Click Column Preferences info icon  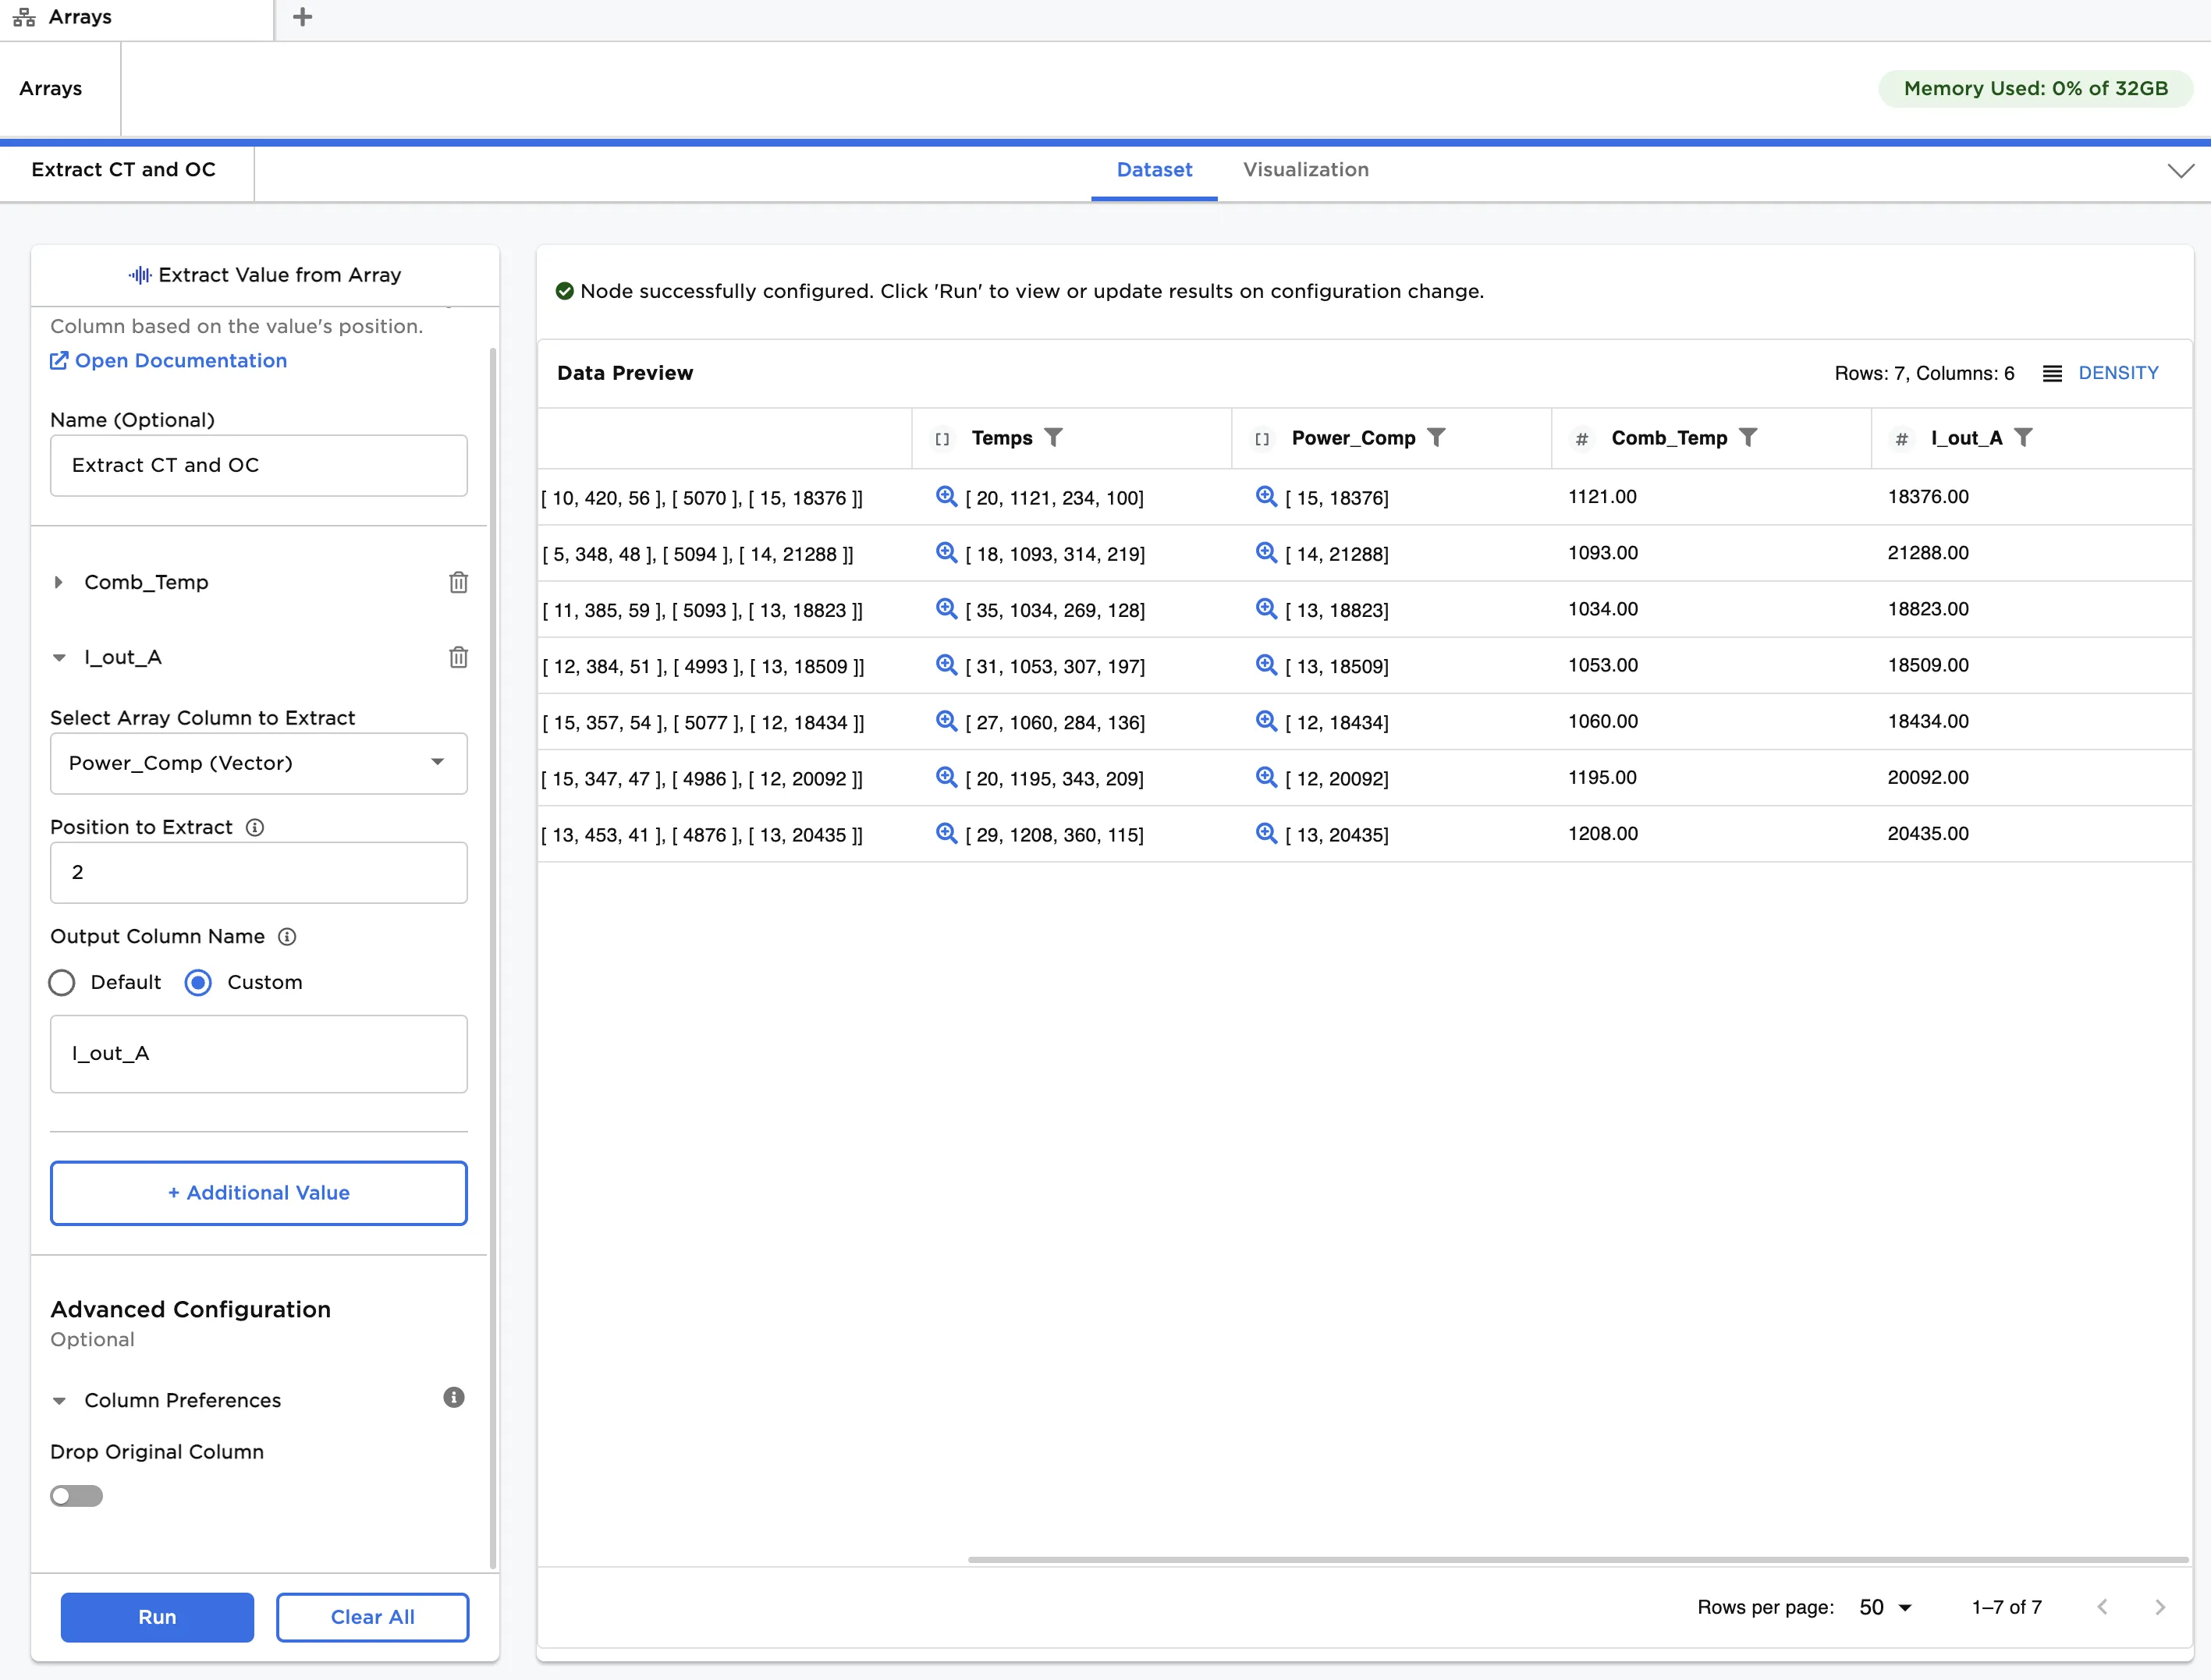pos(453,1397)
